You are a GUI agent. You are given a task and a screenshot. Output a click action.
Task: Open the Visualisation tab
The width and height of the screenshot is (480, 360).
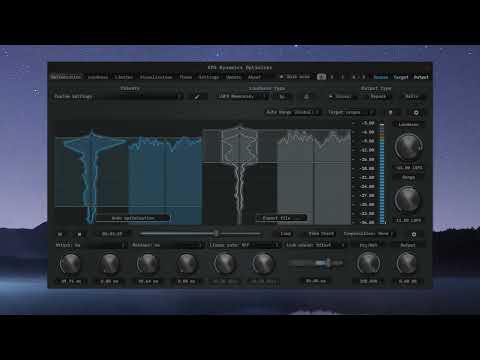(156, 77)
